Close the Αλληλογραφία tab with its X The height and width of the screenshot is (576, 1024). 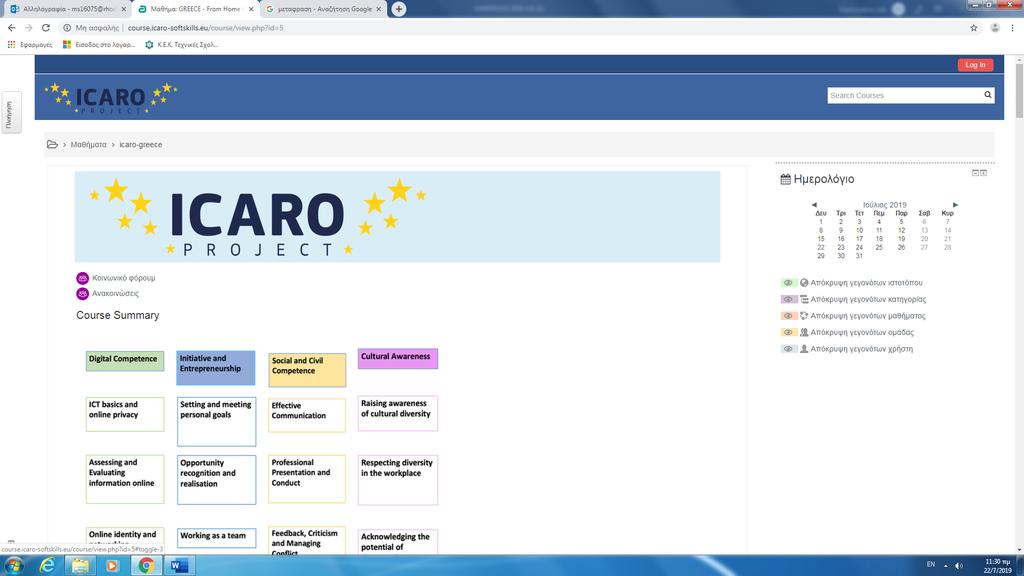[123, 9]
